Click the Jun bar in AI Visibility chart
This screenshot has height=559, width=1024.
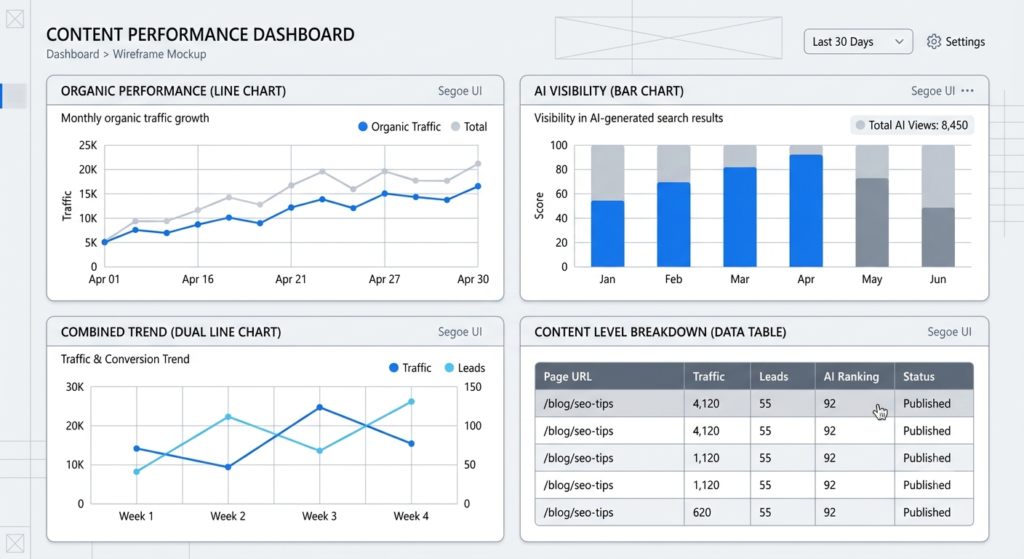point(938,237)
